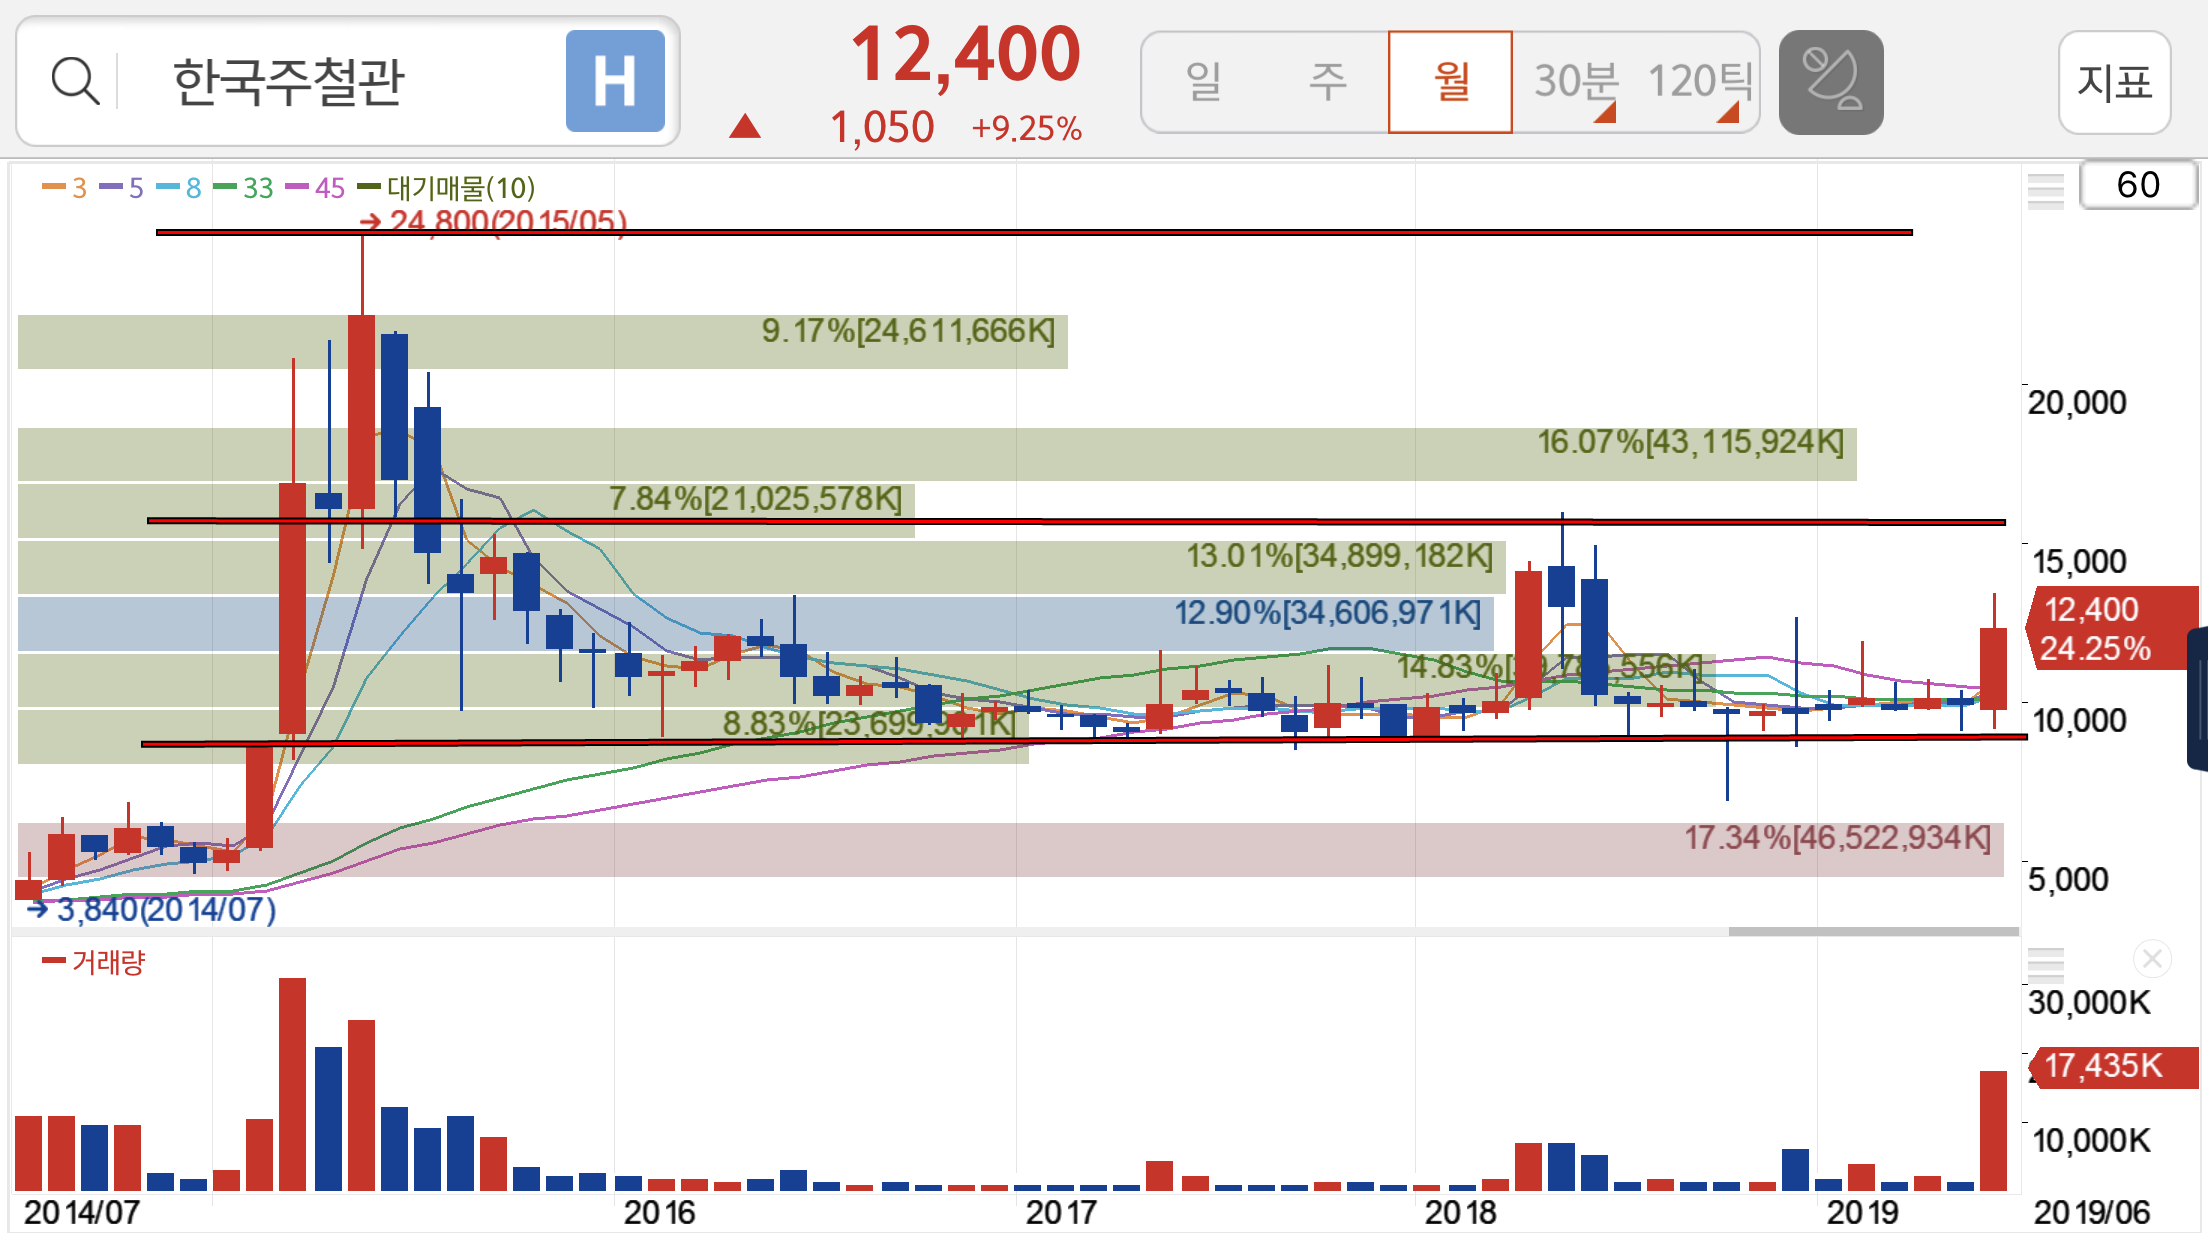Click the 한국주철관 stock name field
The image size is (2208, 1242).
[290, 81]
